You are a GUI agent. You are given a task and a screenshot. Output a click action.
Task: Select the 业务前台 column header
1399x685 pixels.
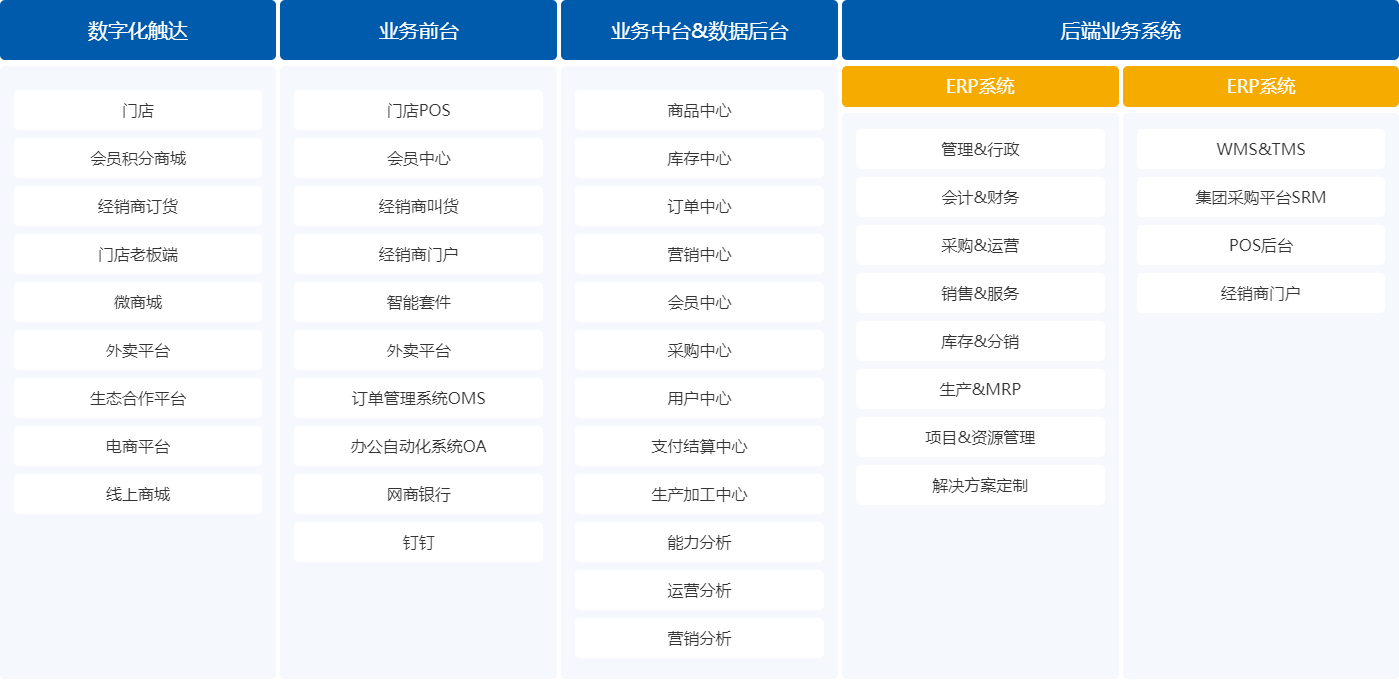coord(418,30)
